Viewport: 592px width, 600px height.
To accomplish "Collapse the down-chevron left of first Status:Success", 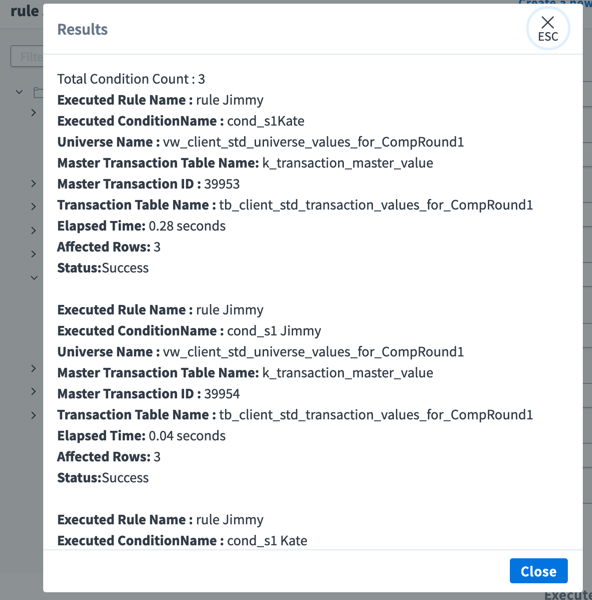I will point(34,277).
